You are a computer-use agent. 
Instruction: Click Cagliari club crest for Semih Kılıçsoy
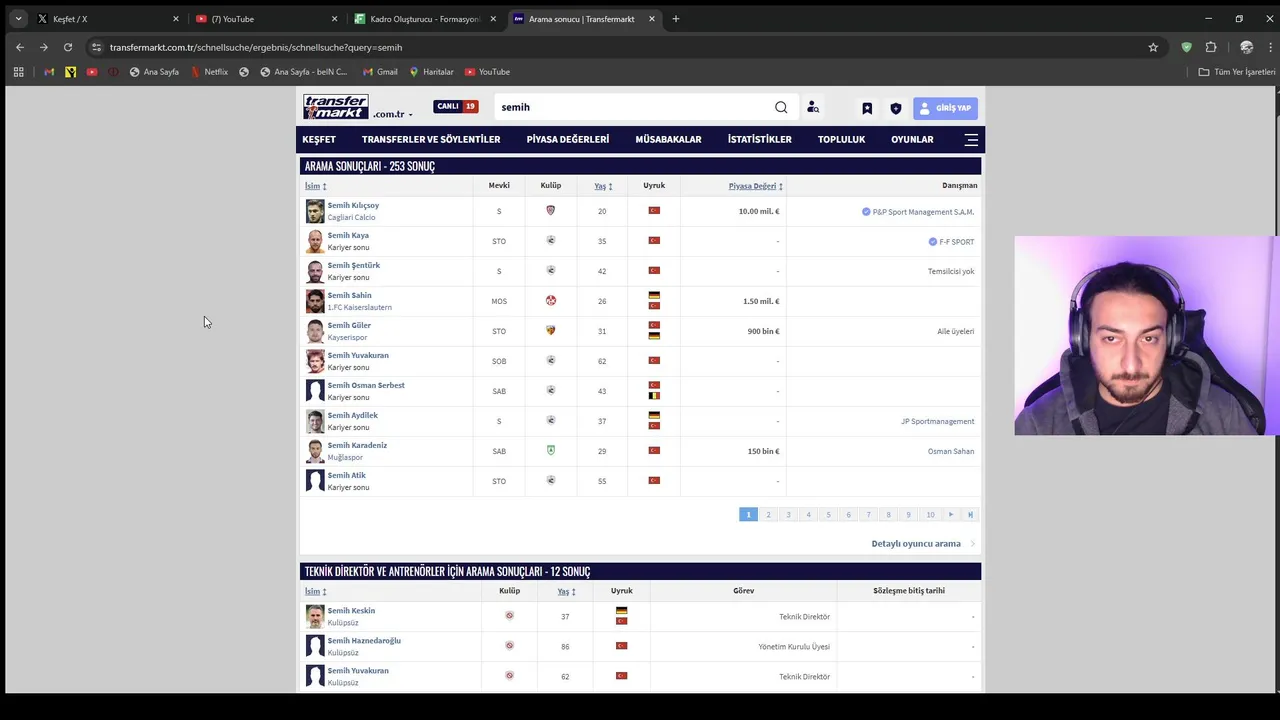coord(551,211)
